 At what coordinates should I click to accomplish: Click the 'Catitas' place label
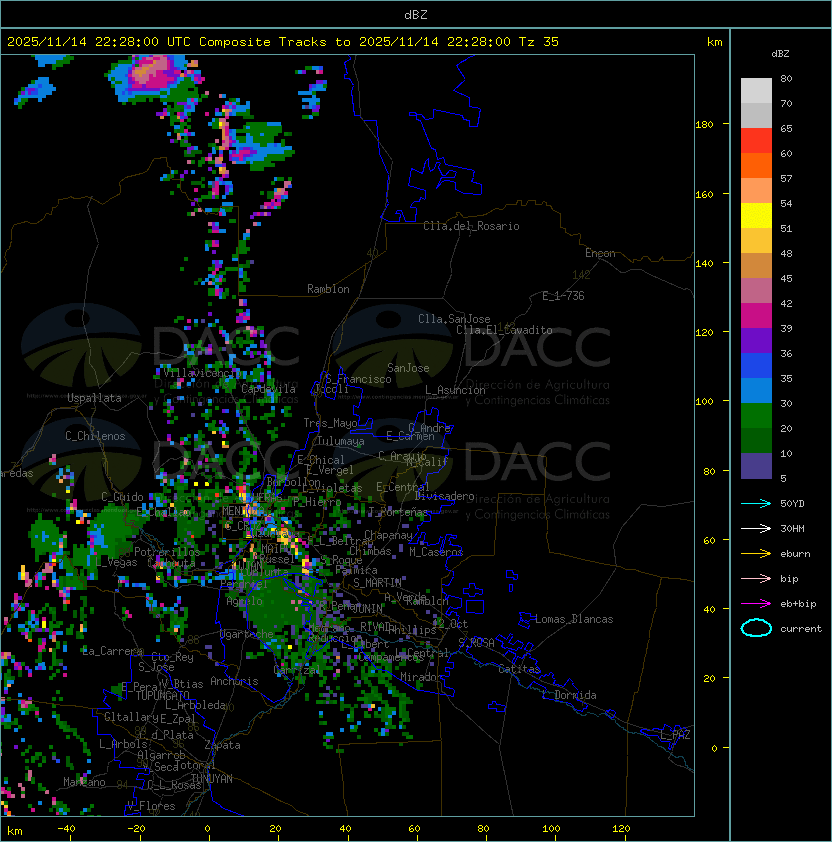click(519, 669)
